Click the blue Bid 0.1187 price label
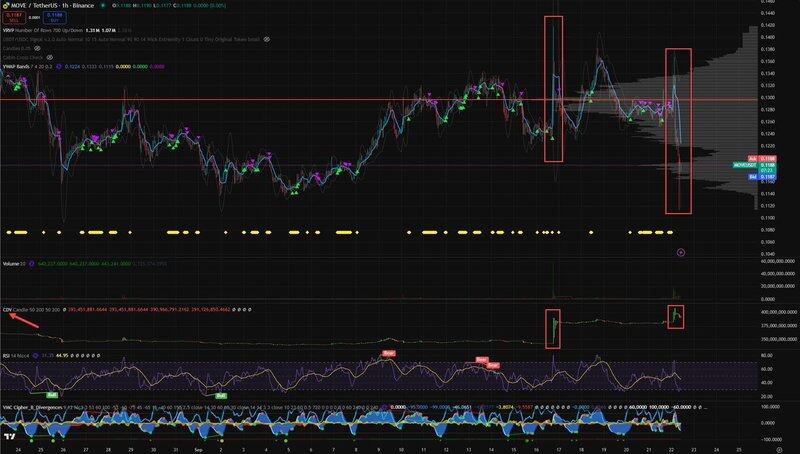The image size is (800, 454). 762,176
